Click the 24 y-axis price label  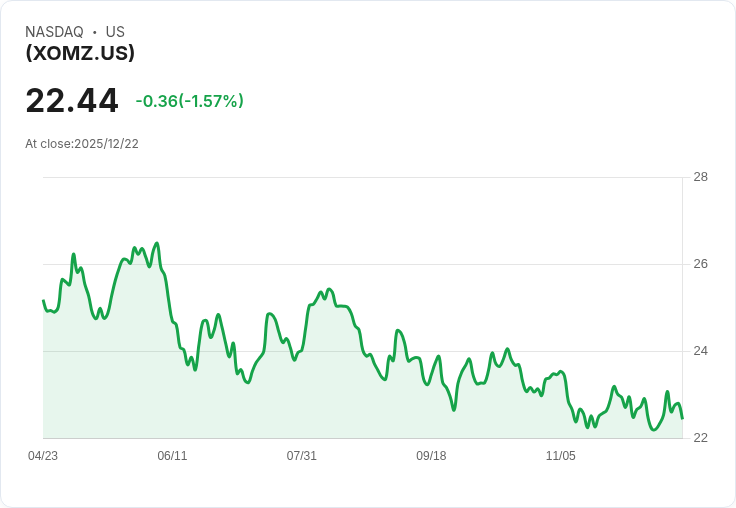(x=700, y=351)
